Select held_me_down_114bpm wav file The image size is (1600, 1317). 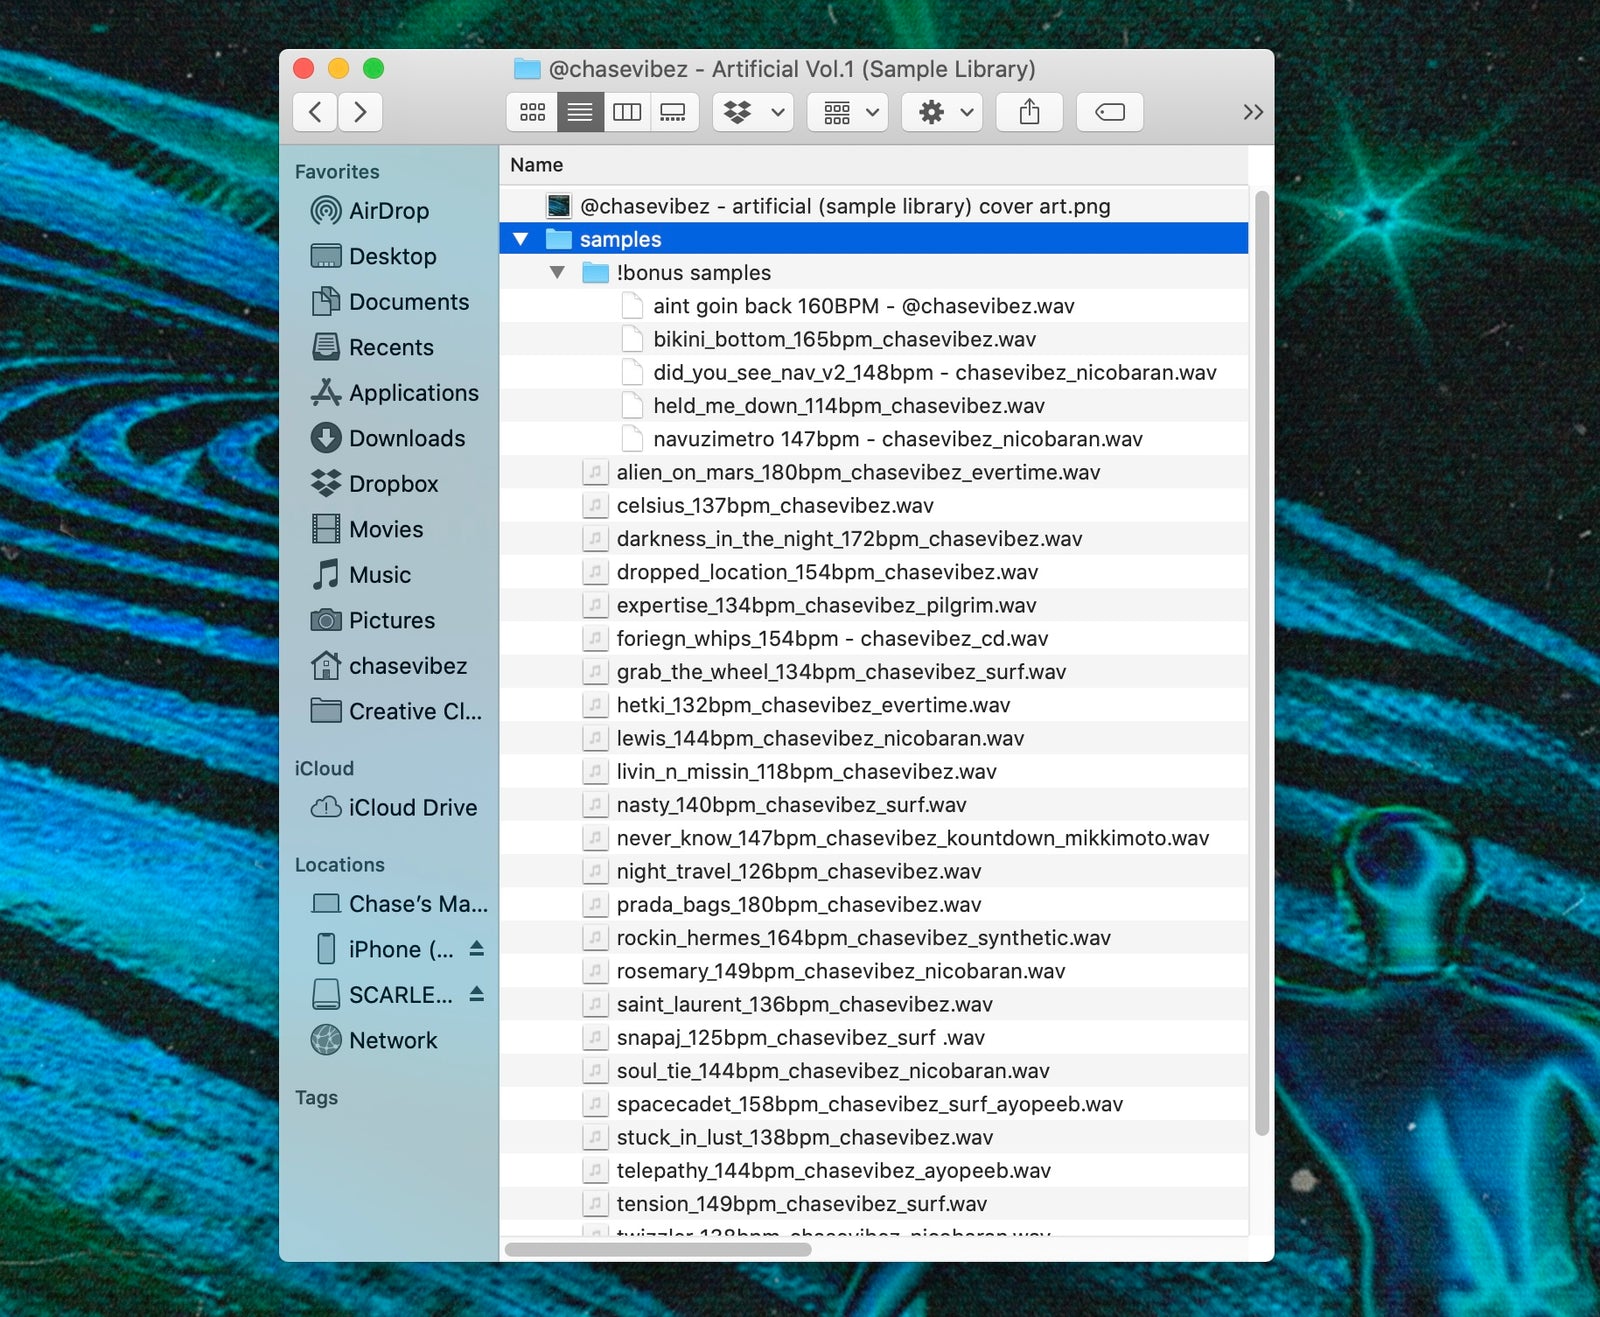[873, 405]
